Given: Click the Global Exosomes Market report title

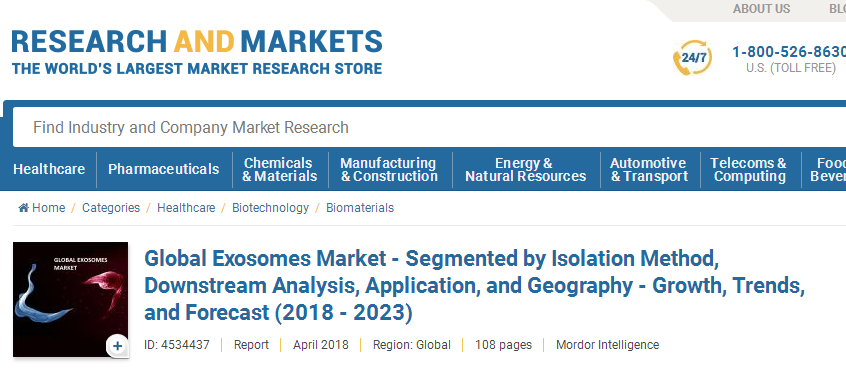Looking at the screenshot, I should (474, 286).
